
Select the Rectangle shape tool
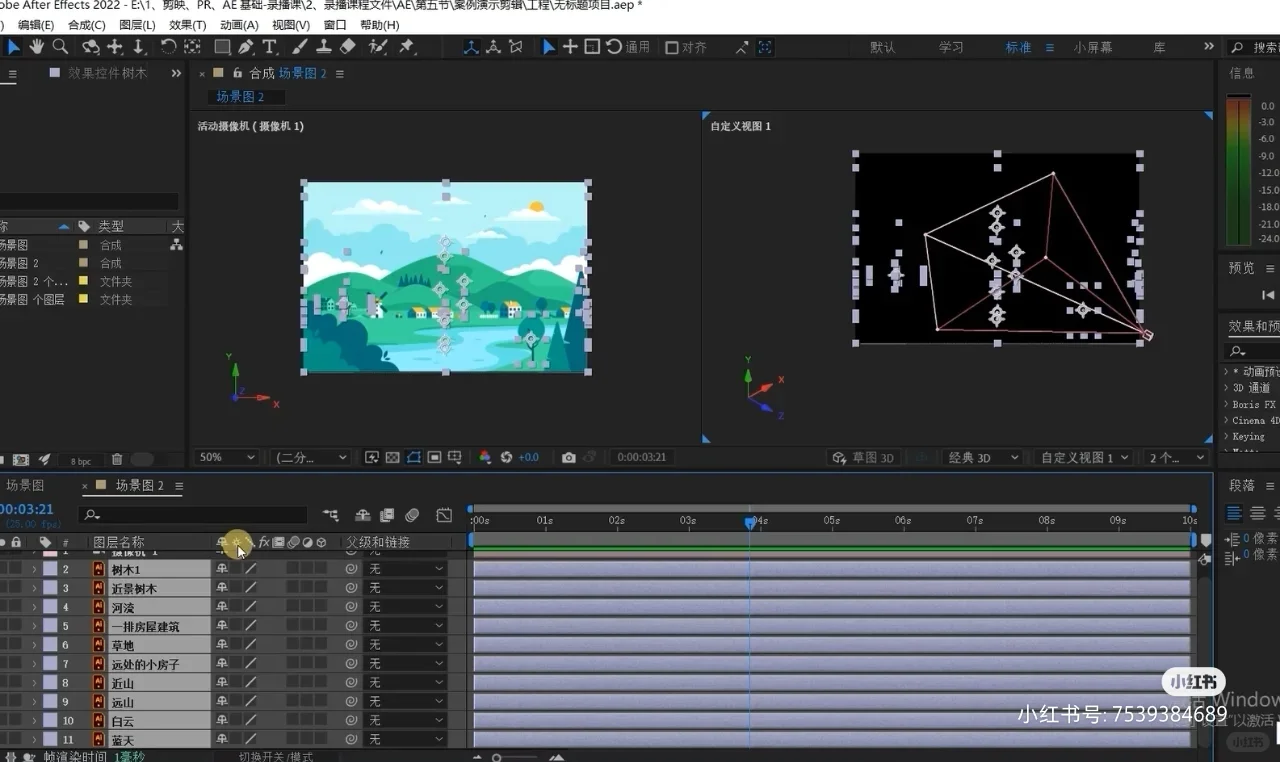tap(222, 47)
